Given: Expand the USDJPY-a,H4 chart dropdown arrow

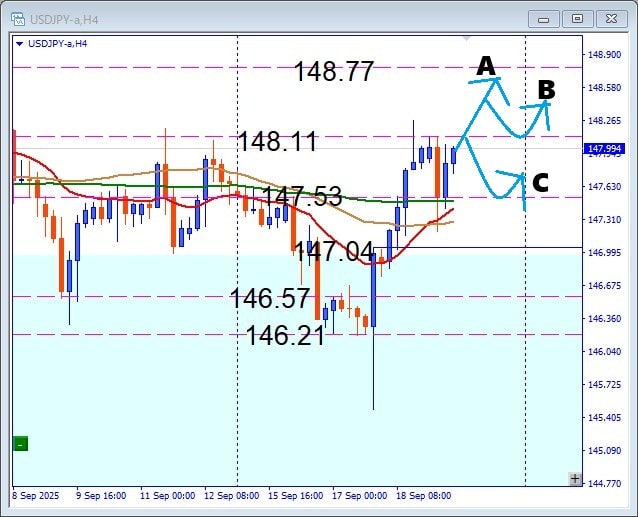Looking at the screenshot, I should 19,44.
